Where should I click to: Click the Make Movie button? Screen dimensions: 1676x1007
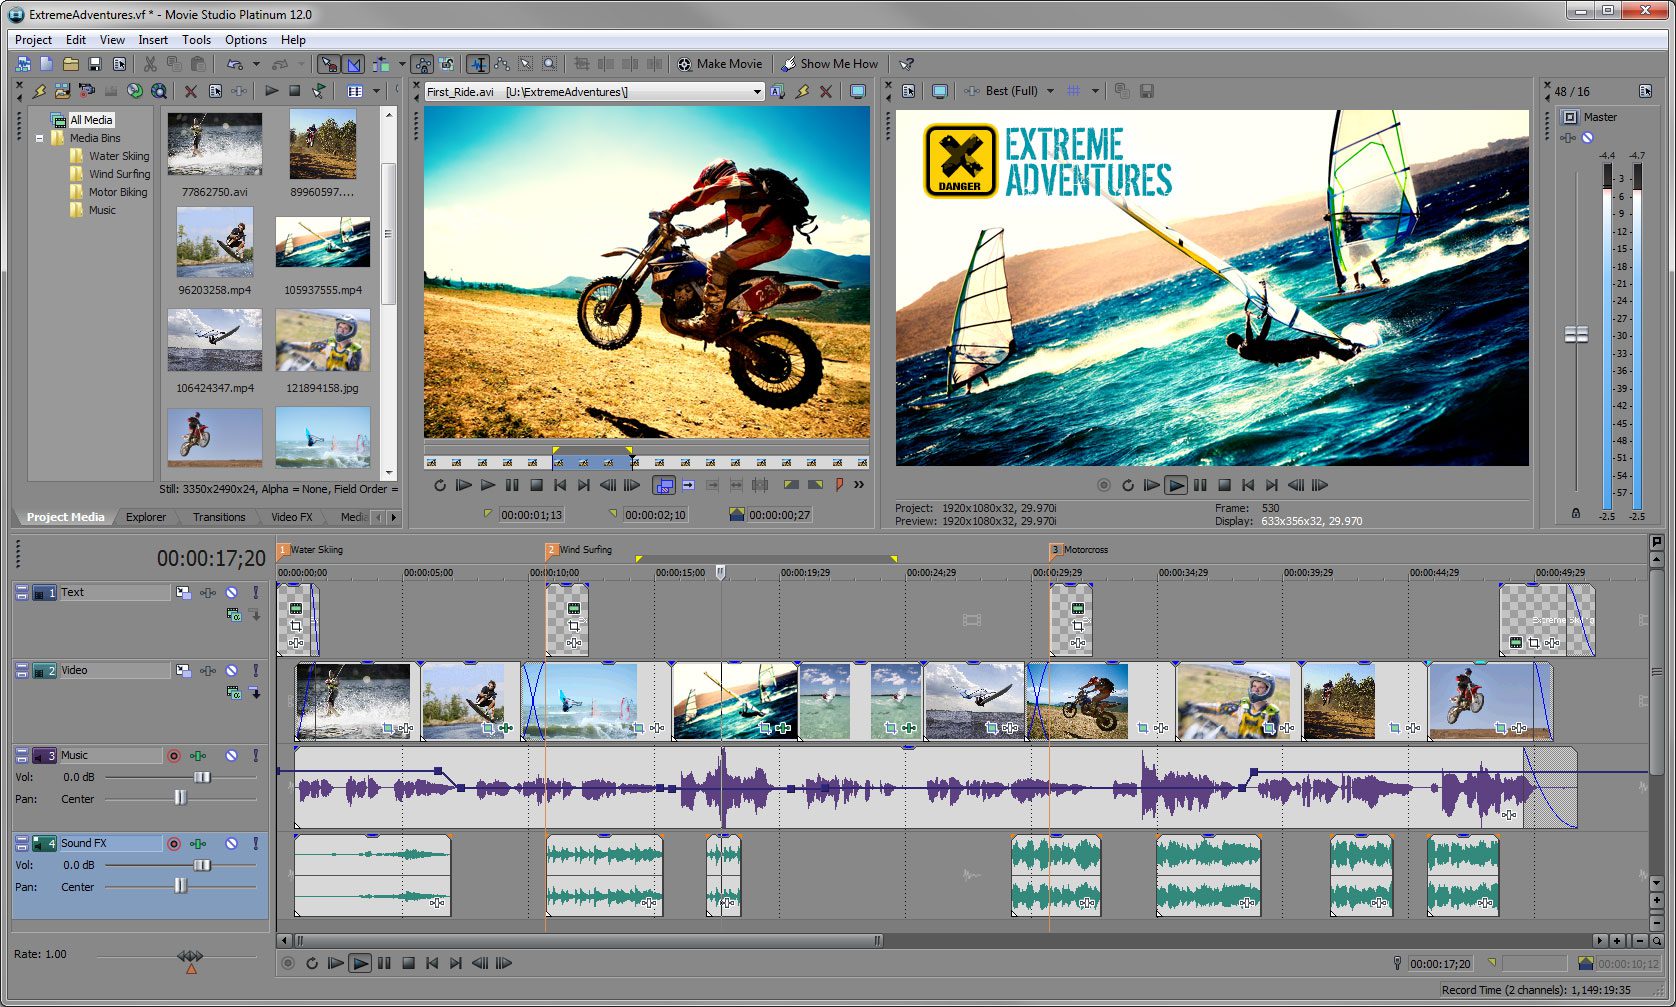click(719, 64)
